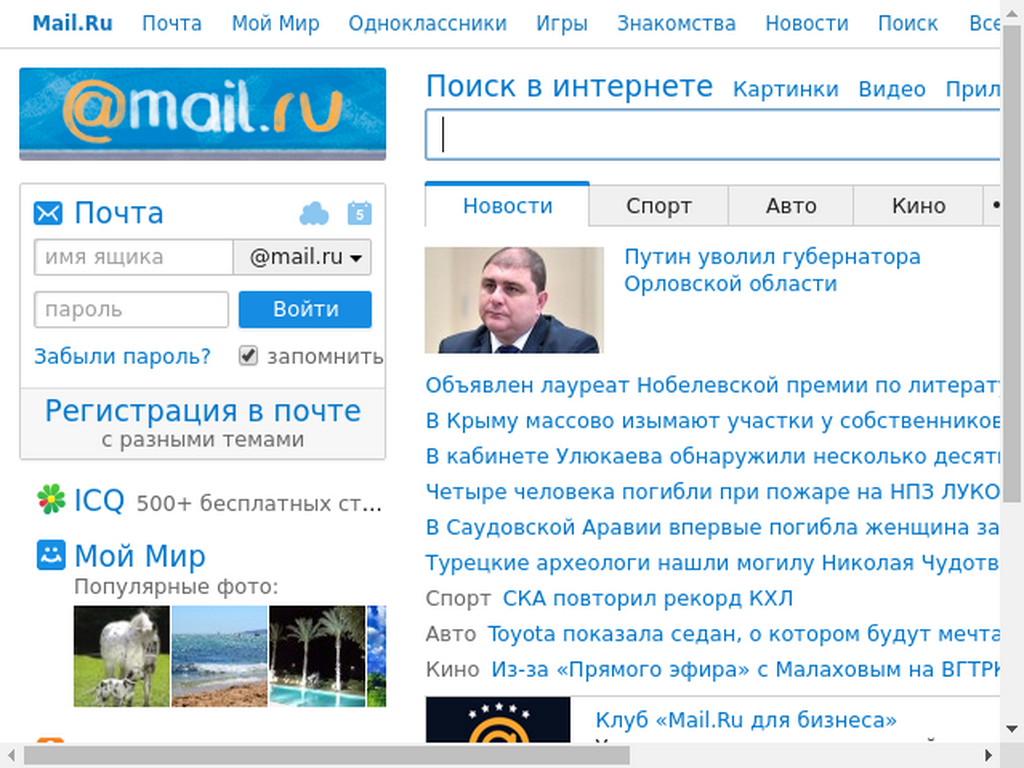This screenshot has height=768, width=1024.
Task: Switch to the Авто tab
Action: (791, 206)
